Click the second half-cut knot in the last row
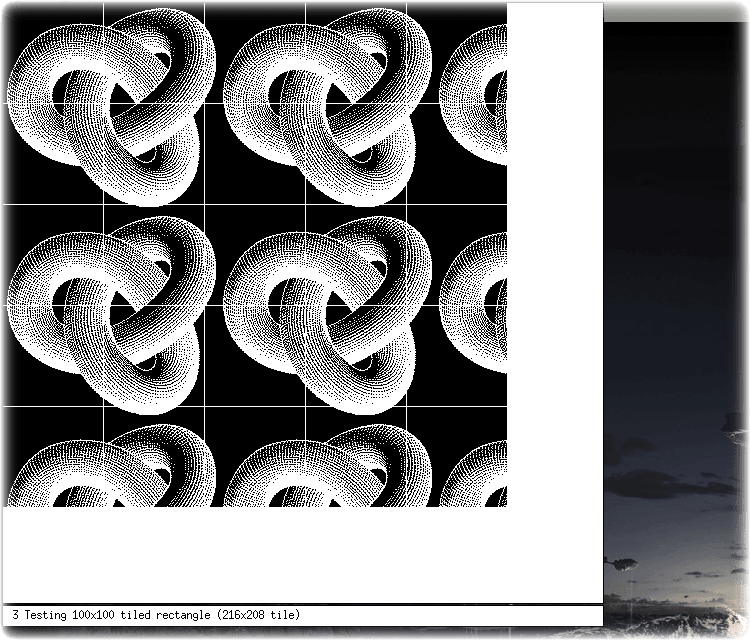750x640 pixels. pyautogui.click(x=327, y=465)
